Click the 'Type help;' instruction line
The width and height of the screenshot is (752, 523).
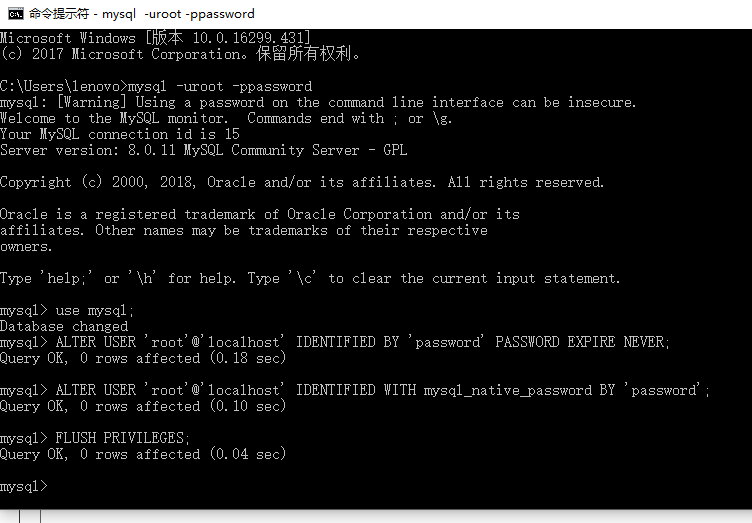click(310, 278)
